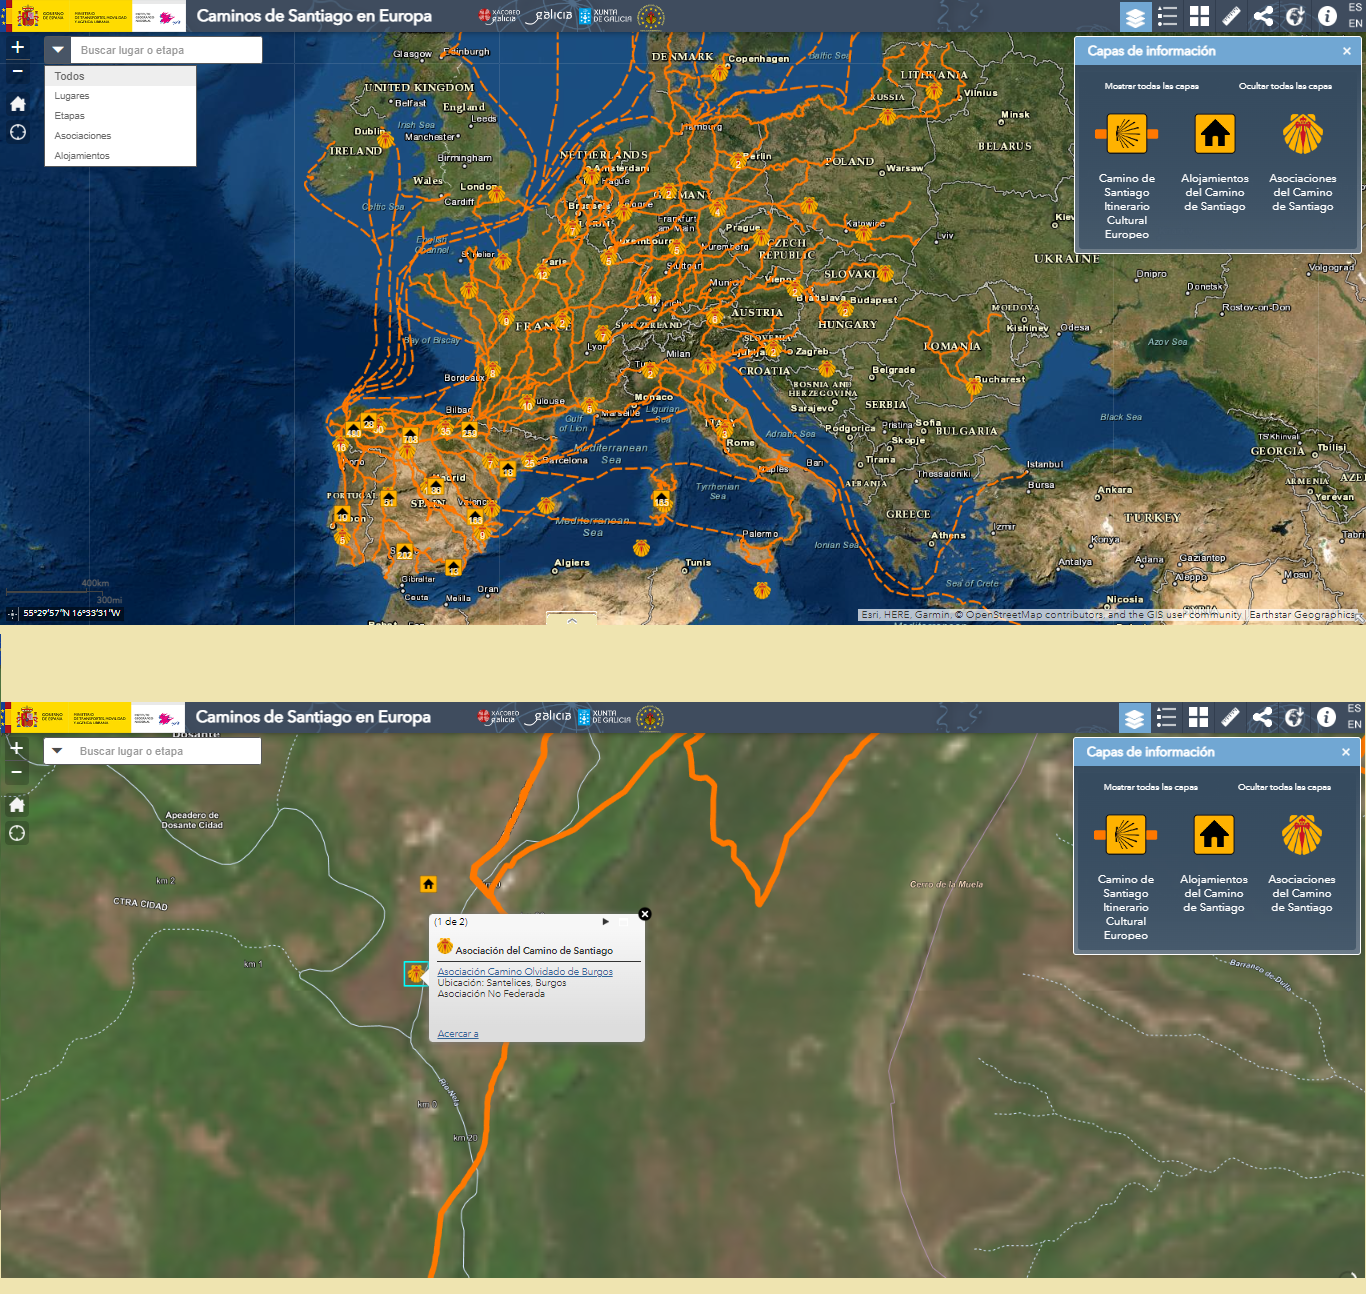1366x1294 pixels.
Task: Open the legend list tool in top map toolbar
Action: [x=1167, y=16]
